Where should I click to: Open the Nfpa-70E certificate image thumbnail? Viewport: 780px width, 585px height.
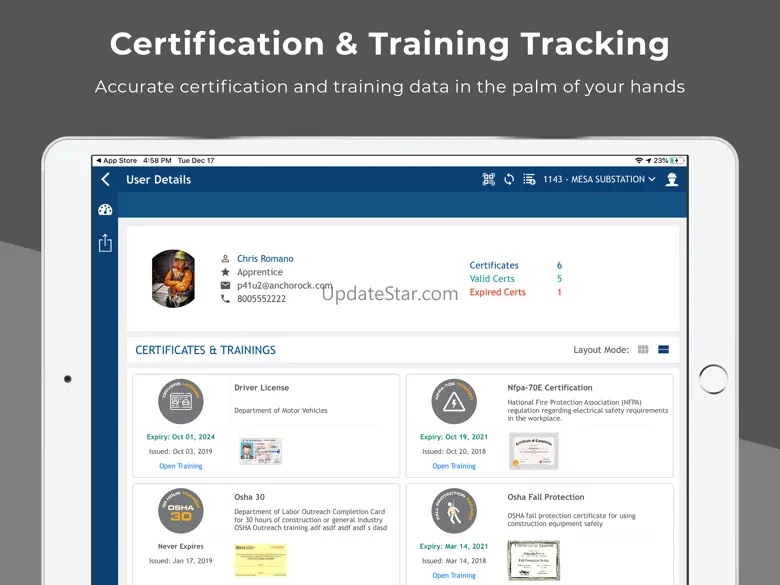coord(533,451)
